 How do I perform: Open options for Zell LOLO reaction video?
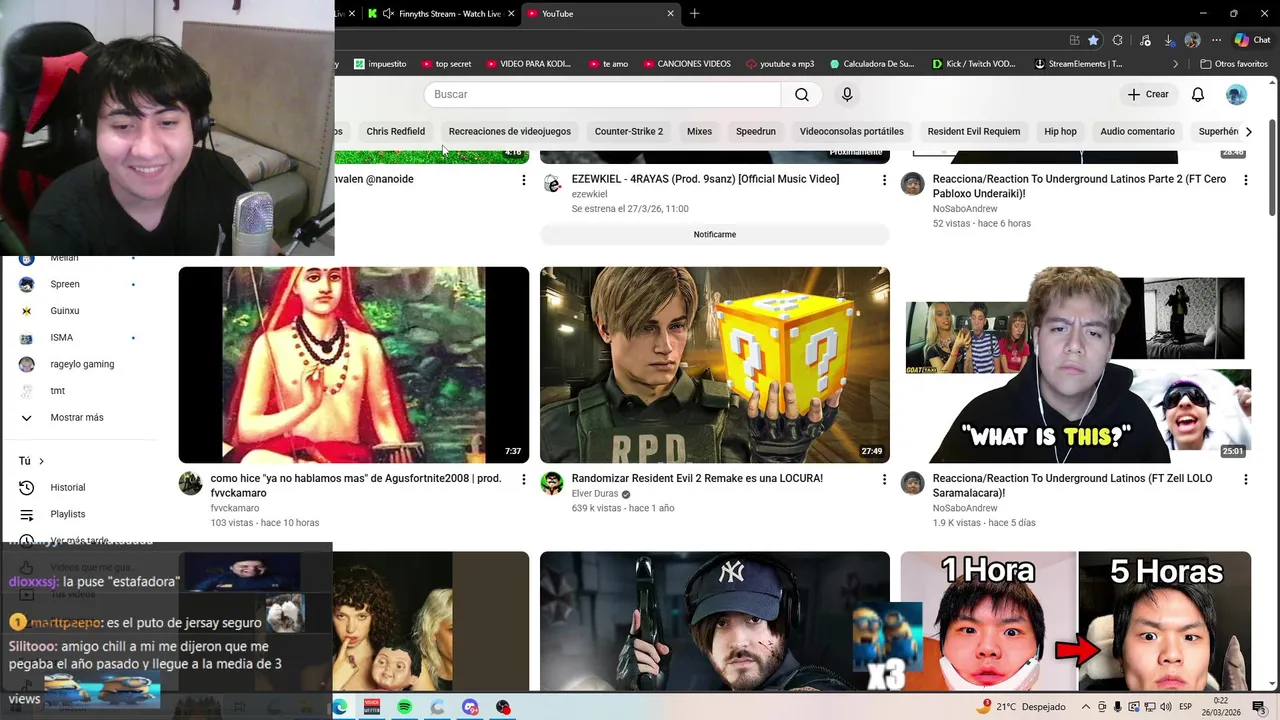[x=1245, y=479]
